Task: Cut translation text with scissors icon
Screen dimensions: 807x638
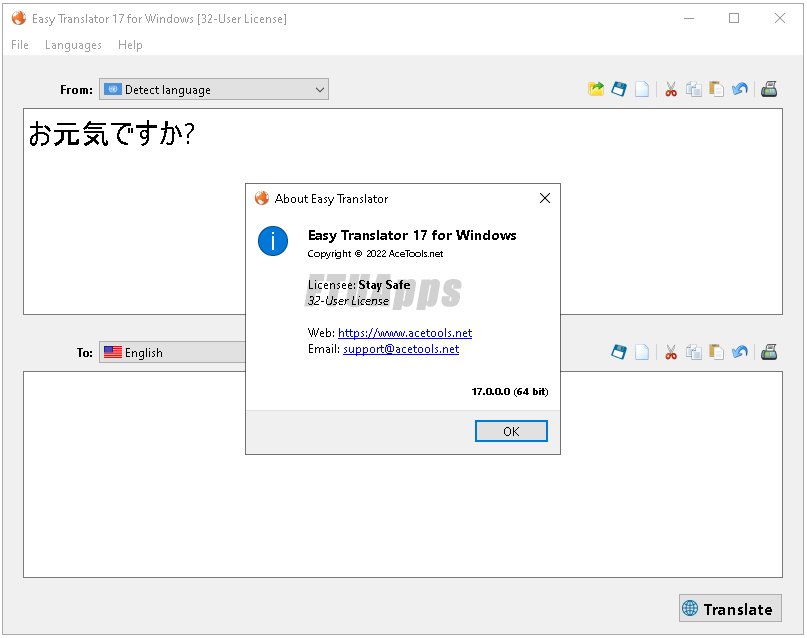Action: point(671,352)
